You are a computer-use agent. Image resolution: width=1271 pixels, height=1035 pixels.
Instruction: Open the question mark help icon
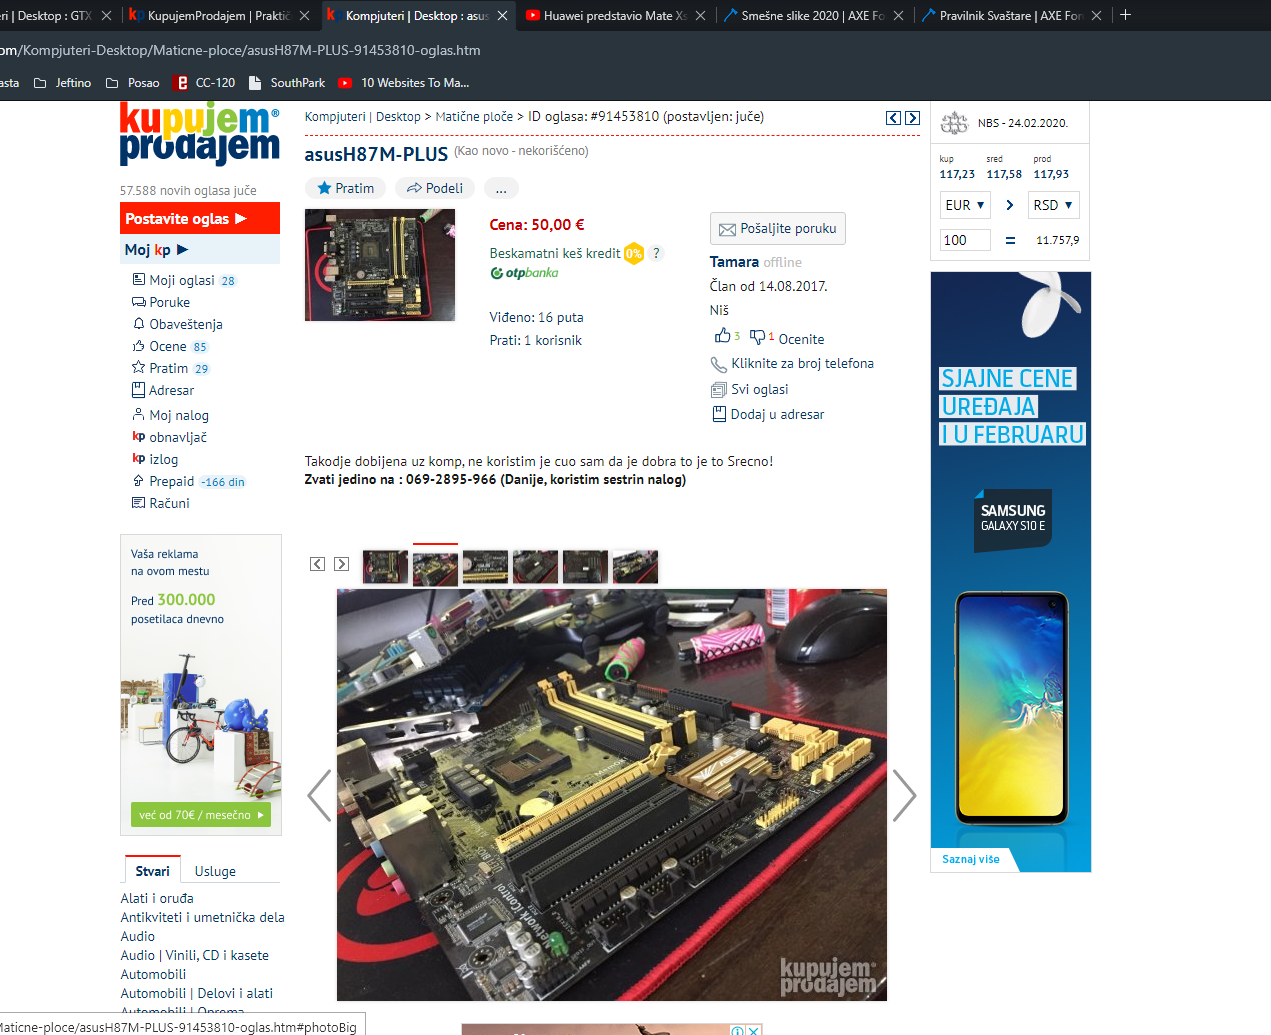coord(656,253)
